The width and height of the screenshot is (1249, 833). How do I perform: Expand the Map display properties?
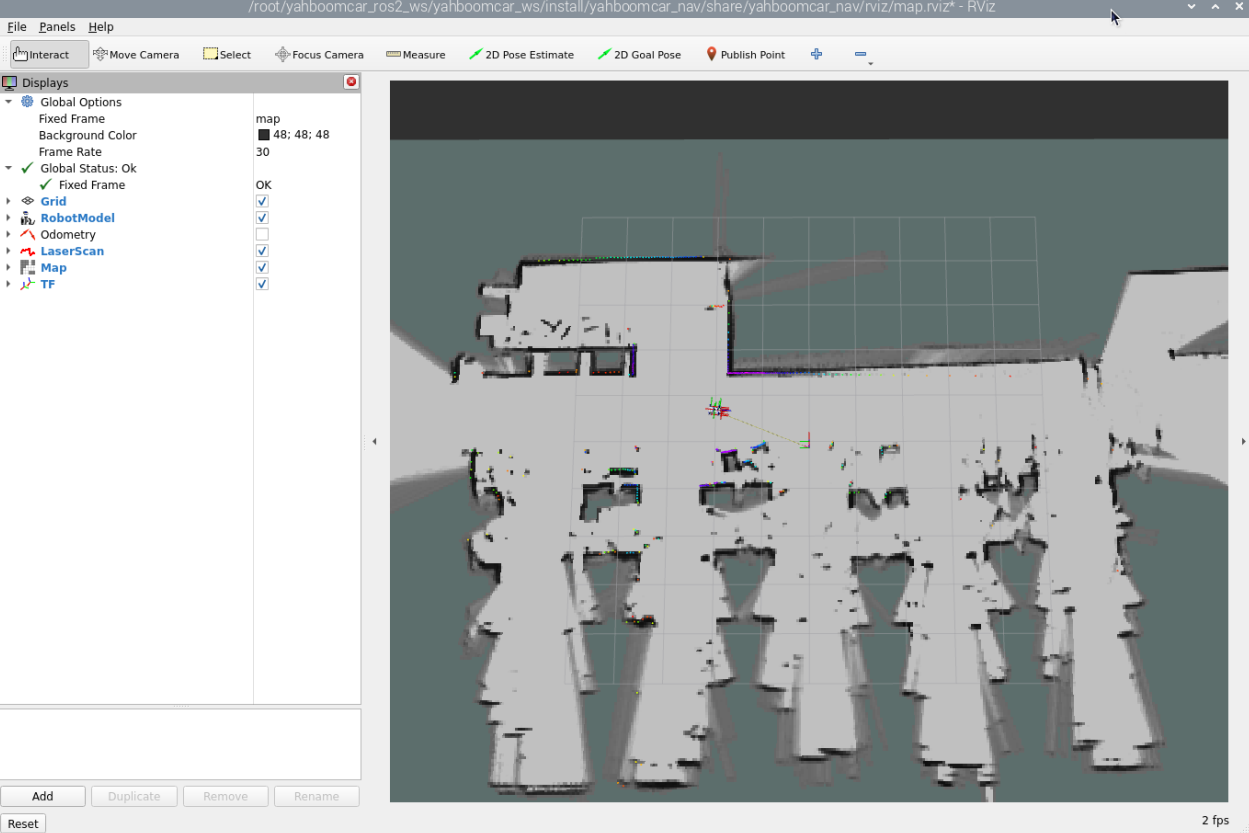coord(9,268)
